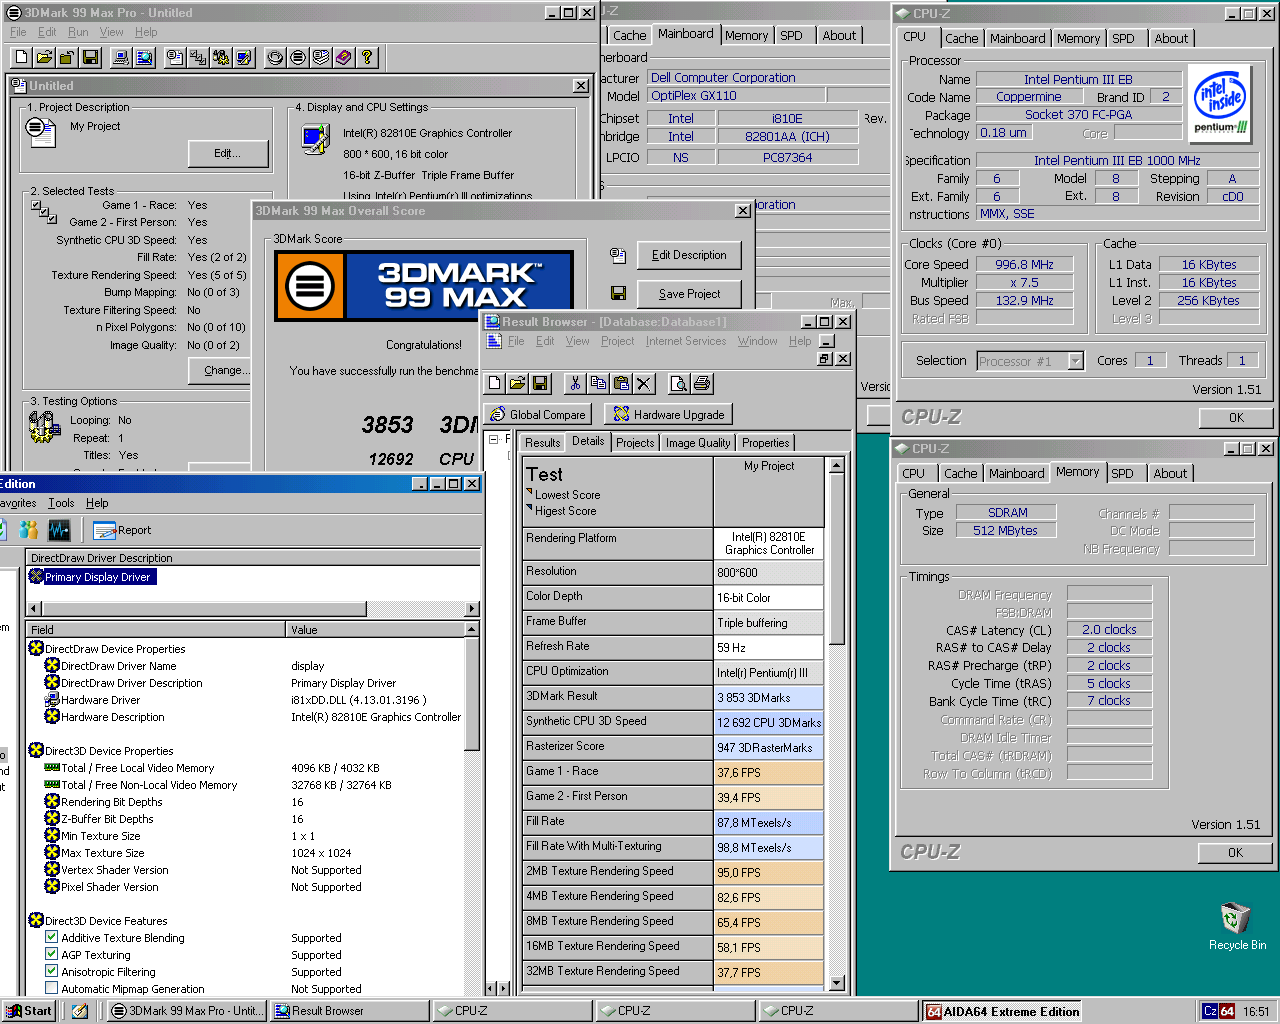Click the New file icon in 3DMark toolbar
Screen dimensions: 1280x1024
[x=20, y=57]
